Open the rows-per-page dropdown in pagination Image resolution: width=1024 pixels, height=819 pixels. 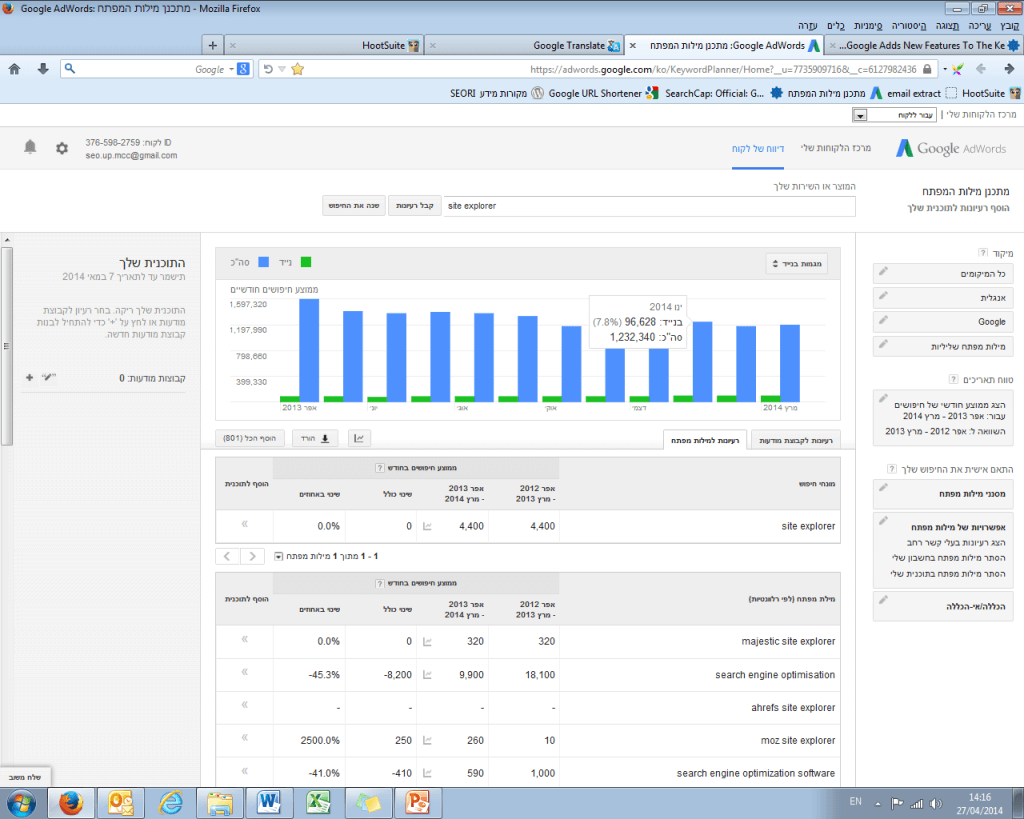click(x=278, y=555)
